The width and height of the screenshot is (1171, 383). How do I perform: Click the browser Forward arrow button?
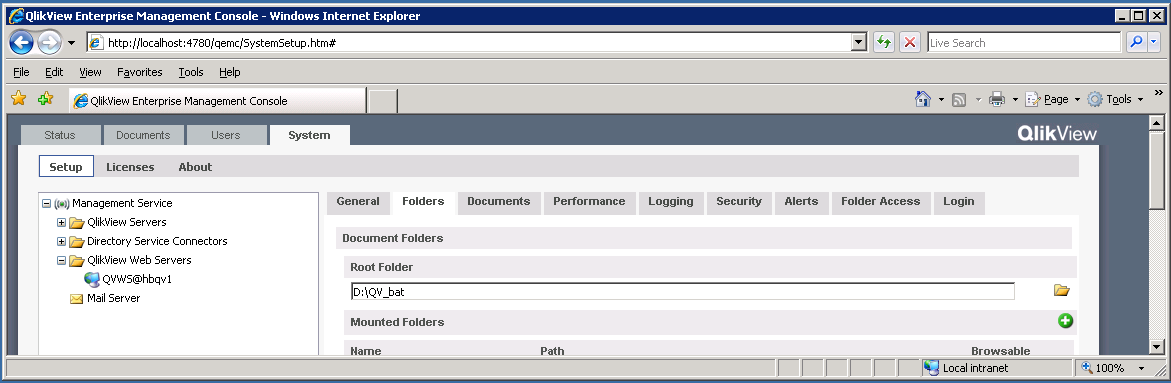pyautogui.click(x=49, y=43)
